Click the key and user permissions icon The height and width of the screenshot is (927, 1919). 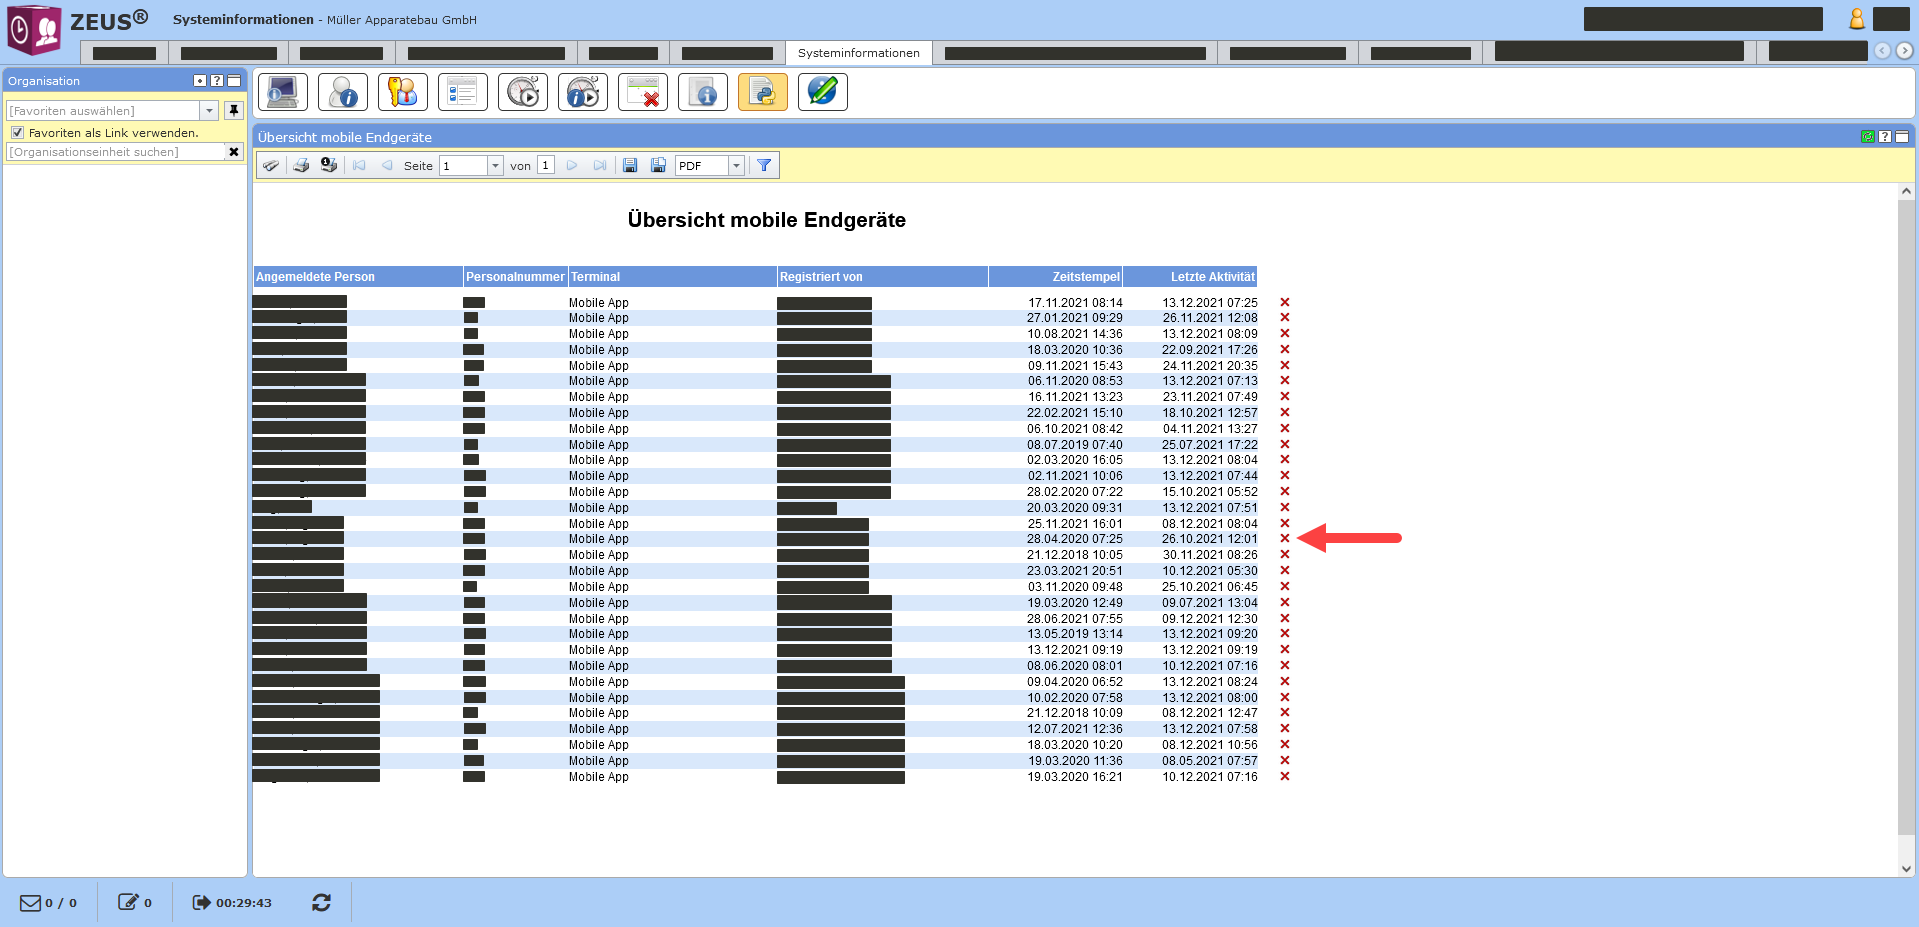pos(403,93)
